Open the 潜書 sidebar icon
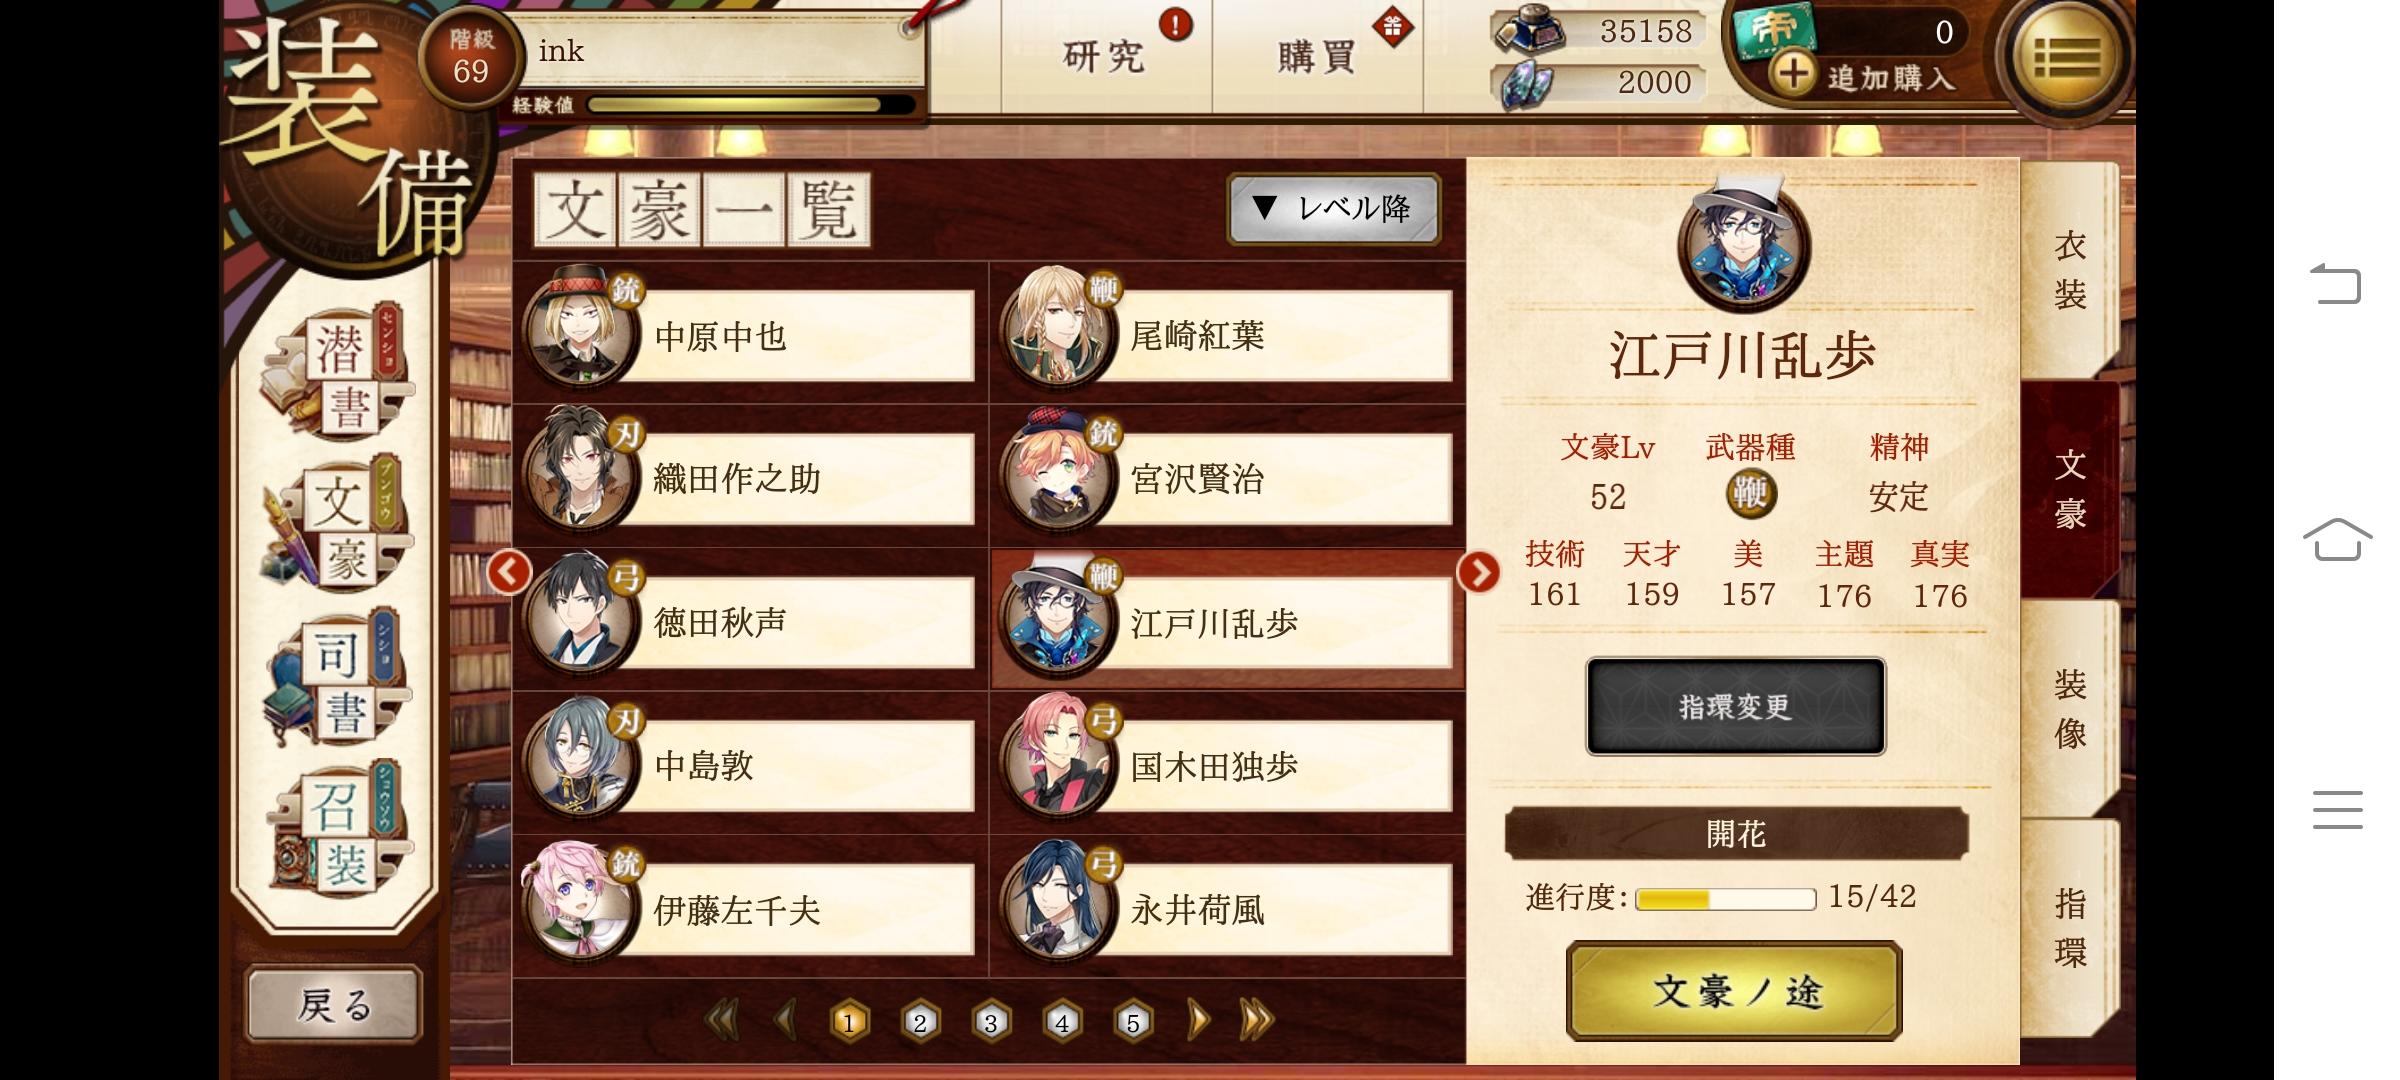 point(338,372)
